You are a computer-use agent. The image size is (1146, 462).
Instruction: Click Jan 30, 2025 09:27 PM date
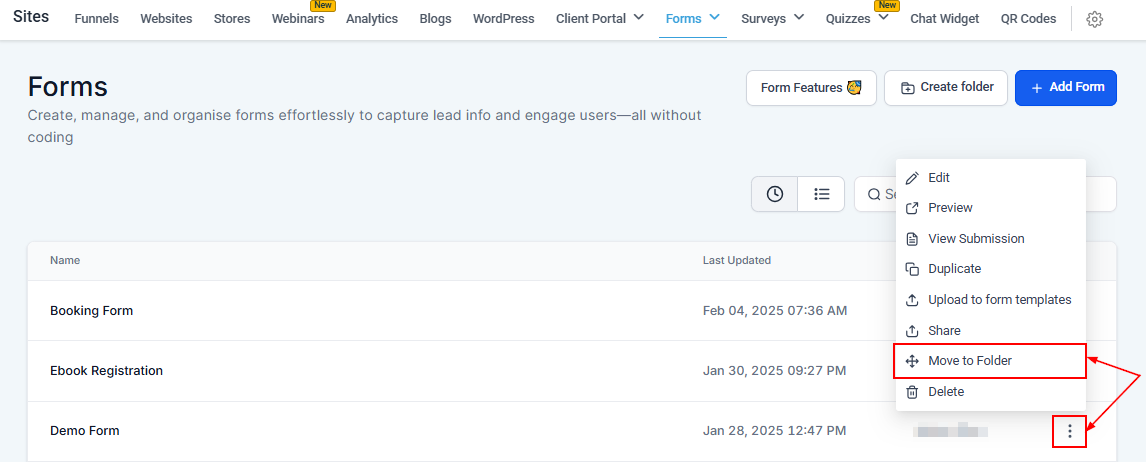coord(775,371)
